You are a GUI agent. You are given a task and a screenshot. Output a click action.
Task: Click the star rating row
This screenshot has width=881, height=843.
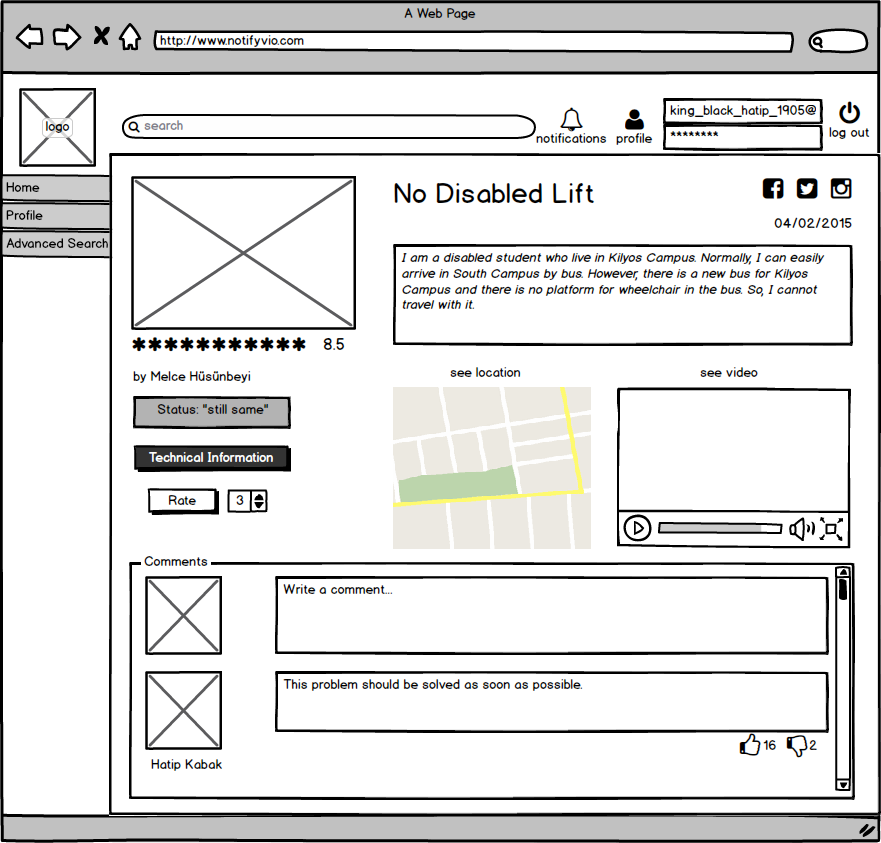pos(219,344)
